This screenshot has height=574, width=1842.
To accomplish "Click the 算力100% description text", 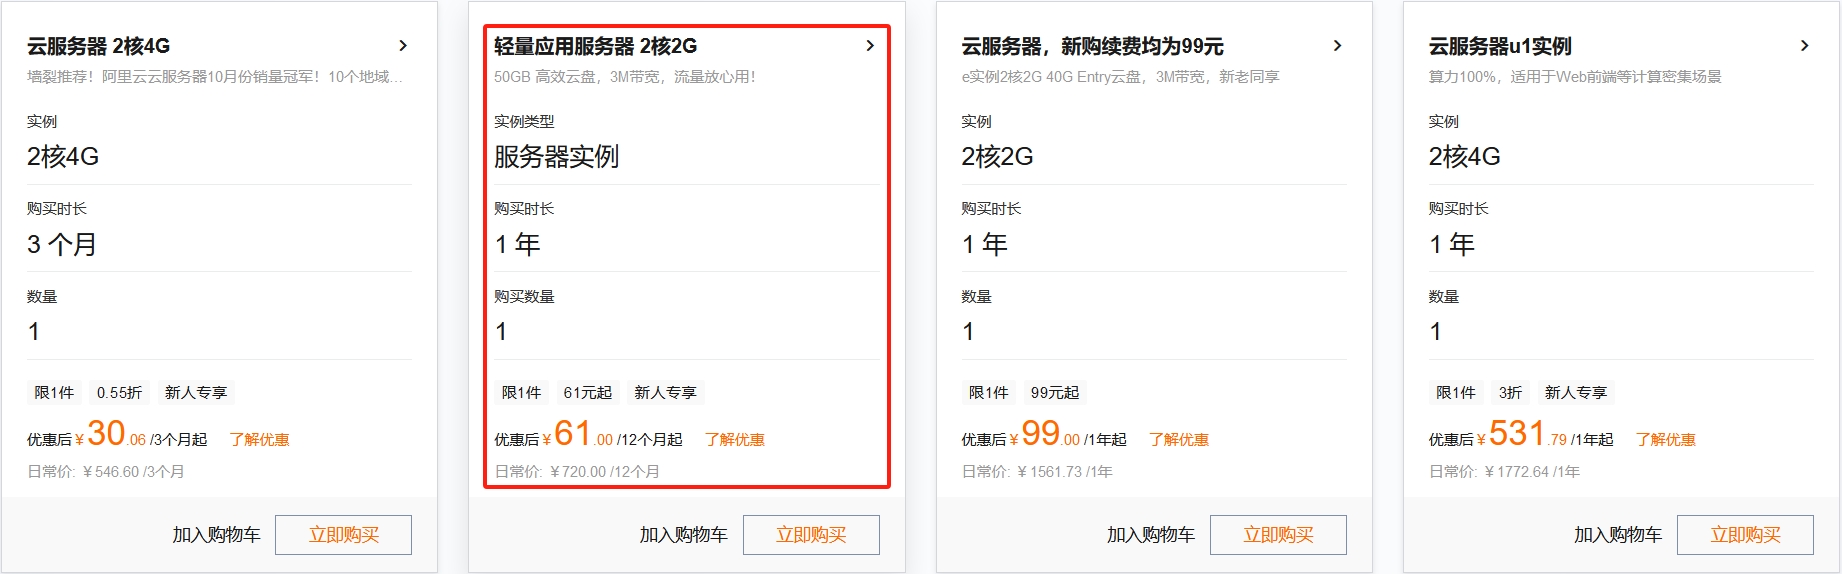I will [1575, 77].
